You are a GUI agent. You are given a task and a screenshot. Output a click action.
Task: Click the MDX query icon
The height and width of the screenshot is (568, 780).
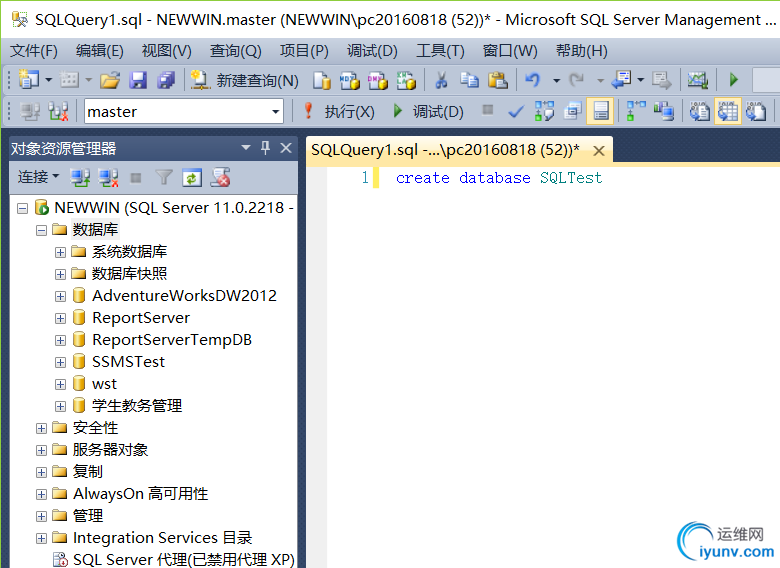point(350,80)
